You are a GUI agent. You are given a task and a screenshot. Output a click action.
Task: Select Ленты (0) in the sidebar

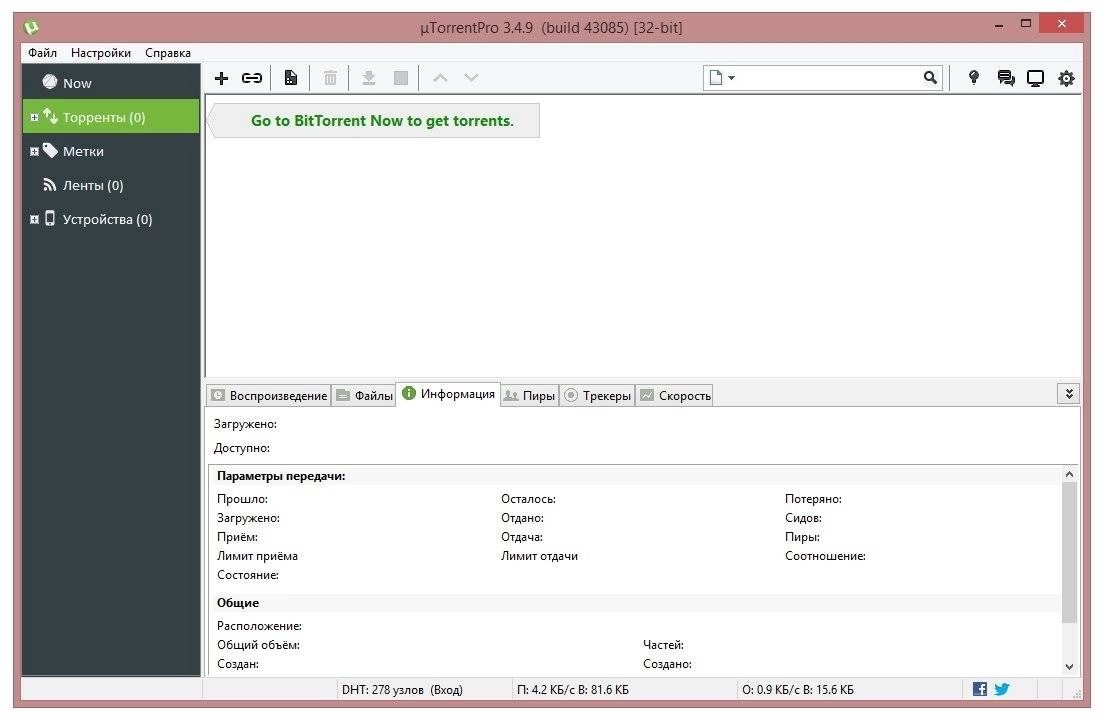pos(112,185)
